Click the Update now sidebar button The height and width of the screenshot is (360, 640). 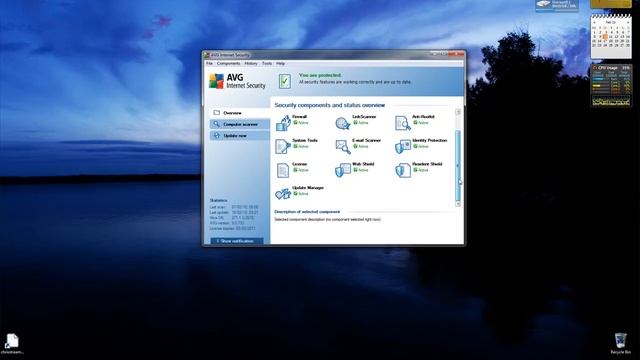pyautogui.click(x=240, y=136)
